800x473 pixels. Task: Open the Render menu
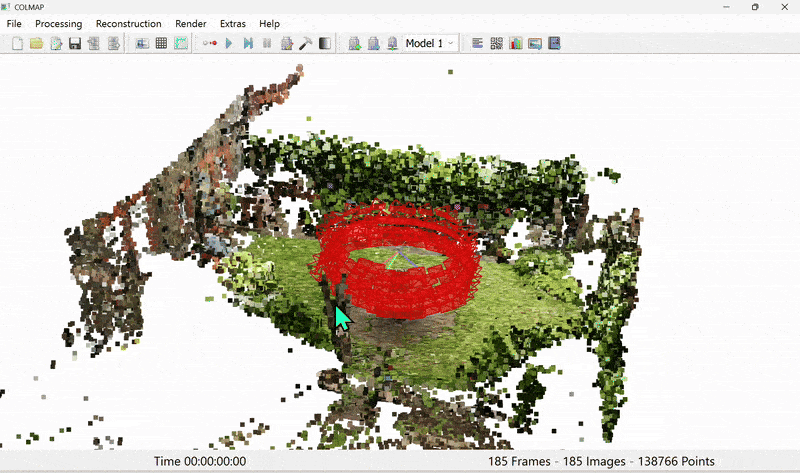(x=190, y=23)
